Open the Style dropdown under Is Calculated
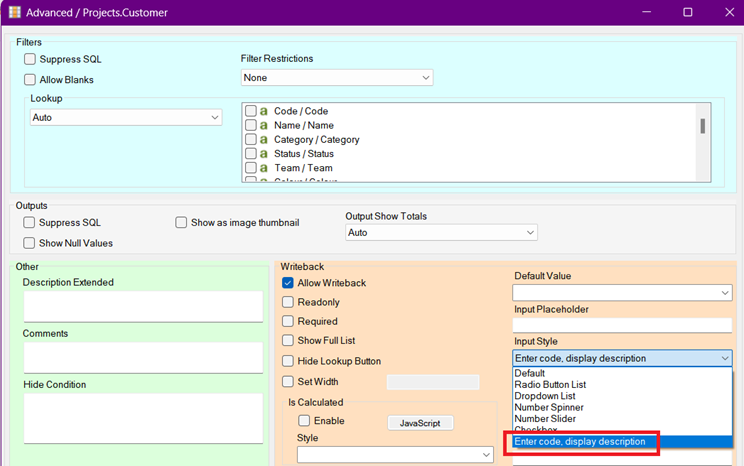The image size is (744, 466). pos(395,455)
